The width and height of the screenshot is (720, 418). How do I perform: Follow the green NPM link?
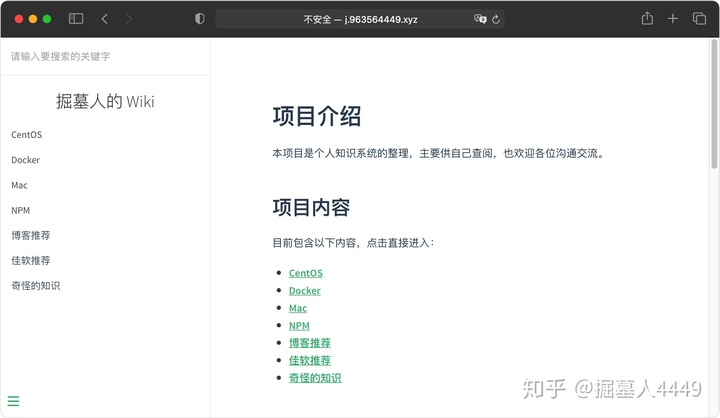tap(299, 326)
